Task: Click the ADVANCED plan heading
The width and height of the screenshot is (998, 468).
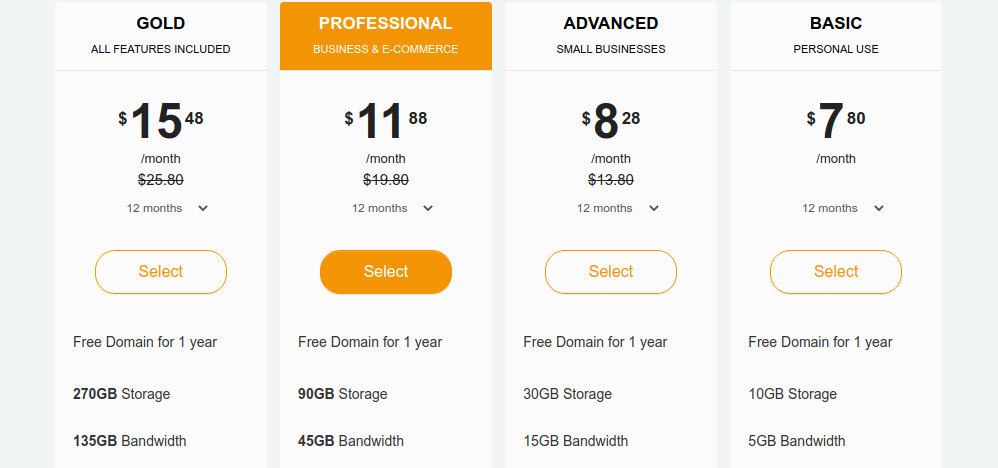Action: click(611, 23)
